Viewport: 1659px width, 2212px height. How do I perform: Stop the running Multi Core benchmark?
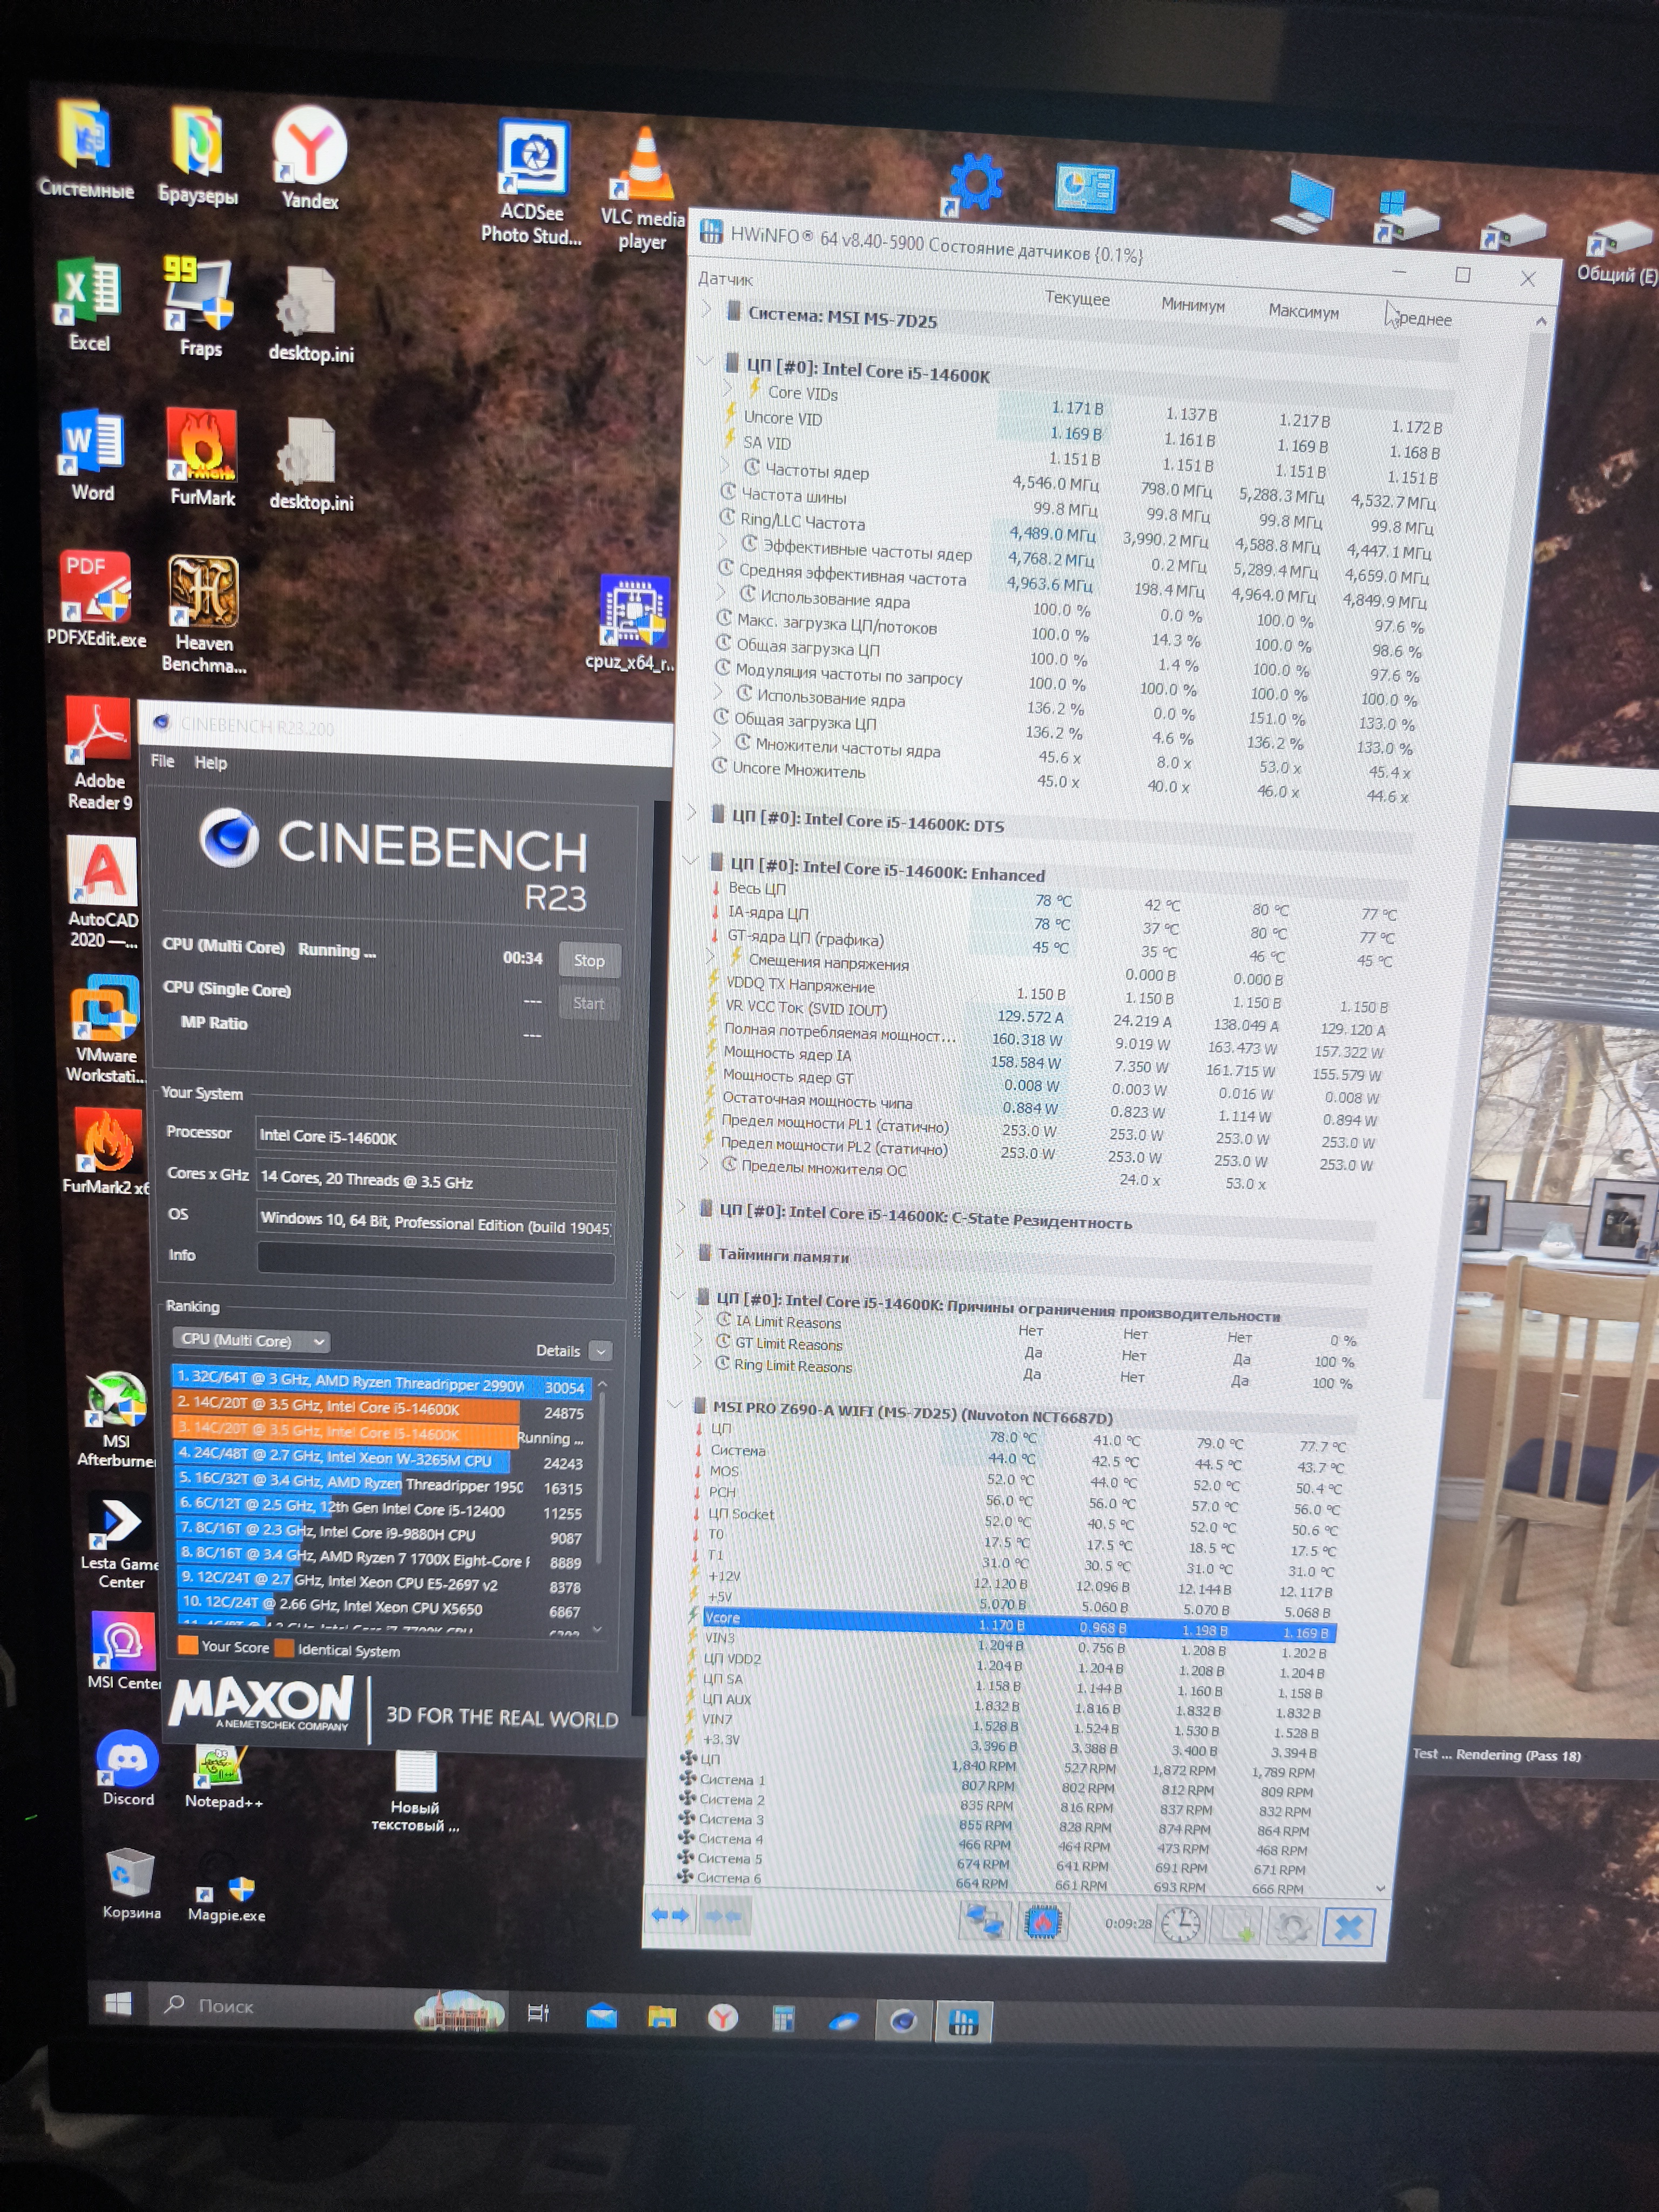(589, 960)
